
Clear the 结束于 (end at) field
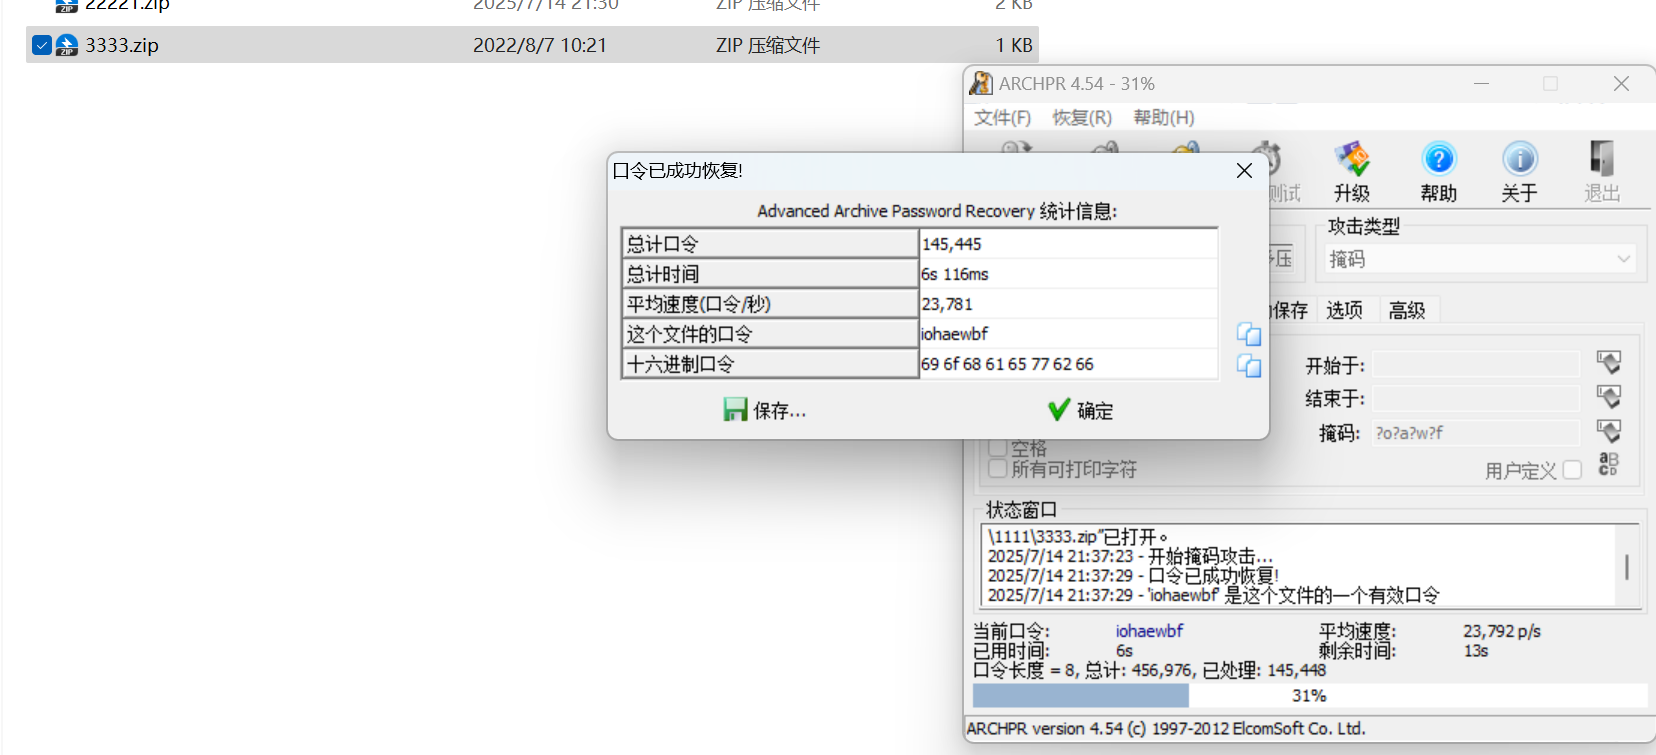click(x=1608, y=397)
